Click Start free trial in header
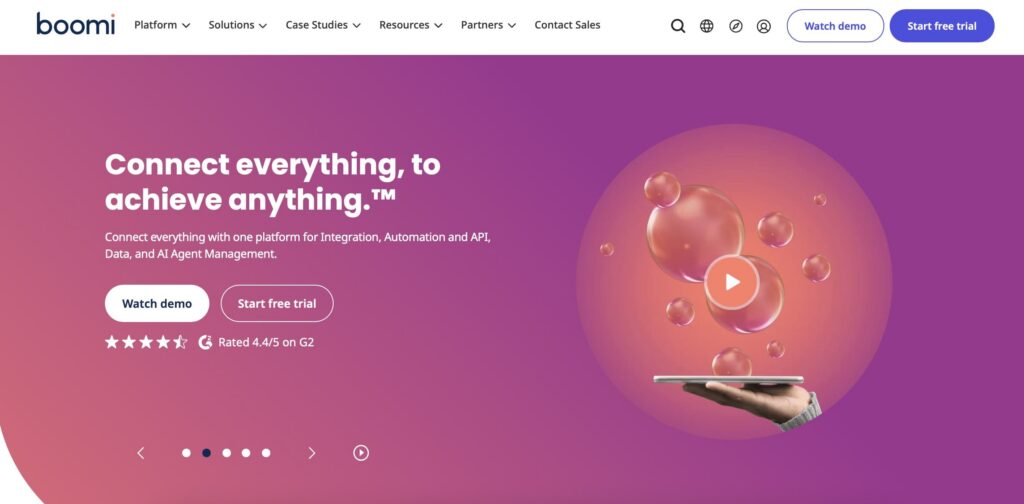The height and width of the screenshot is (504, 1024). coord(942,26)
